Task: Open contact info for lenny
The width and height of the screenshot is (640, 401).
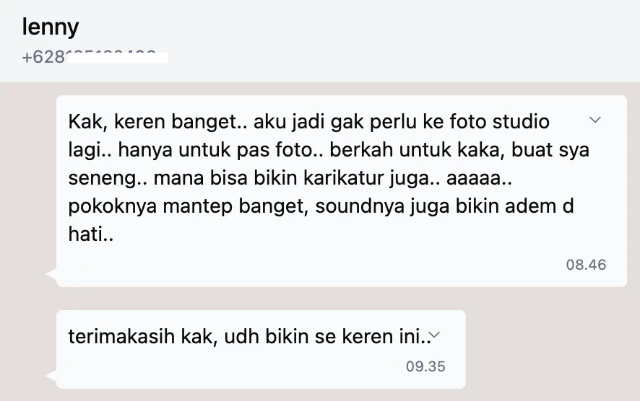Action: coord(50,27)
